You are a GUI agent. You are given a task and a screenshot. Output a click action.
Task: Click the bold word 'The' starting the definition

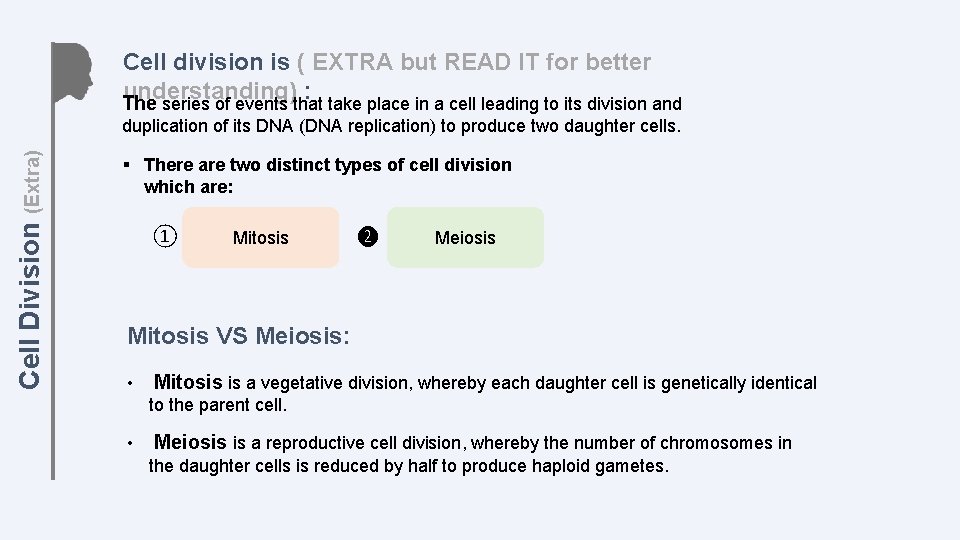pos(139,104)
